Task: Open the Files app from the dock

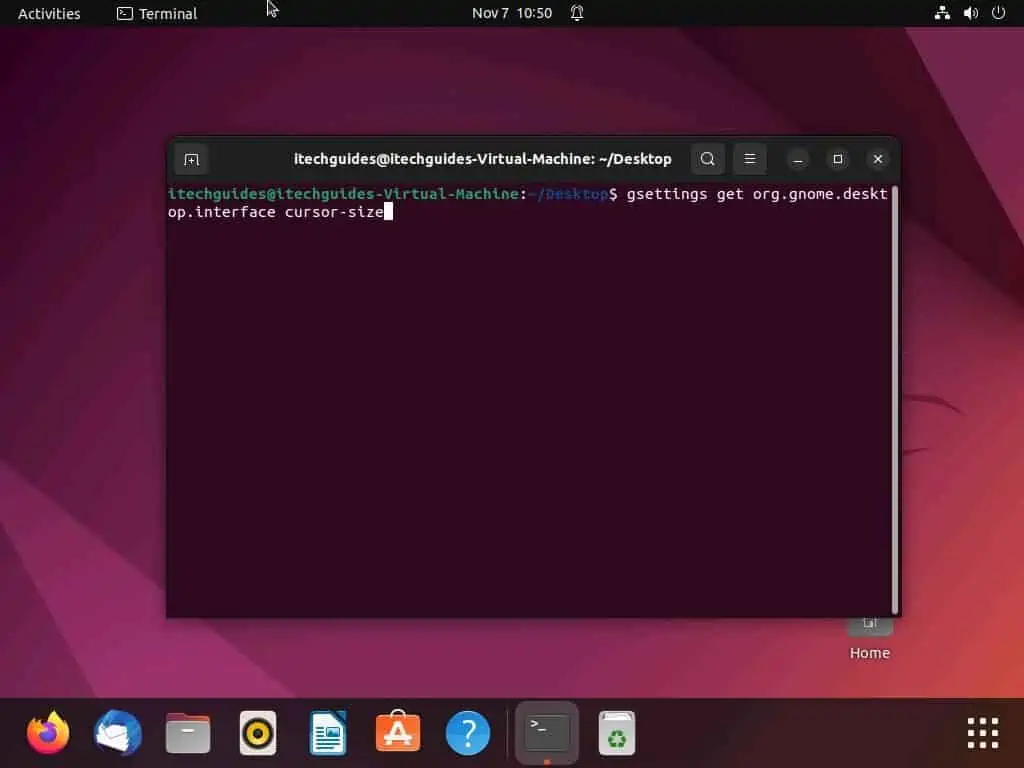Action: point(188,732)
